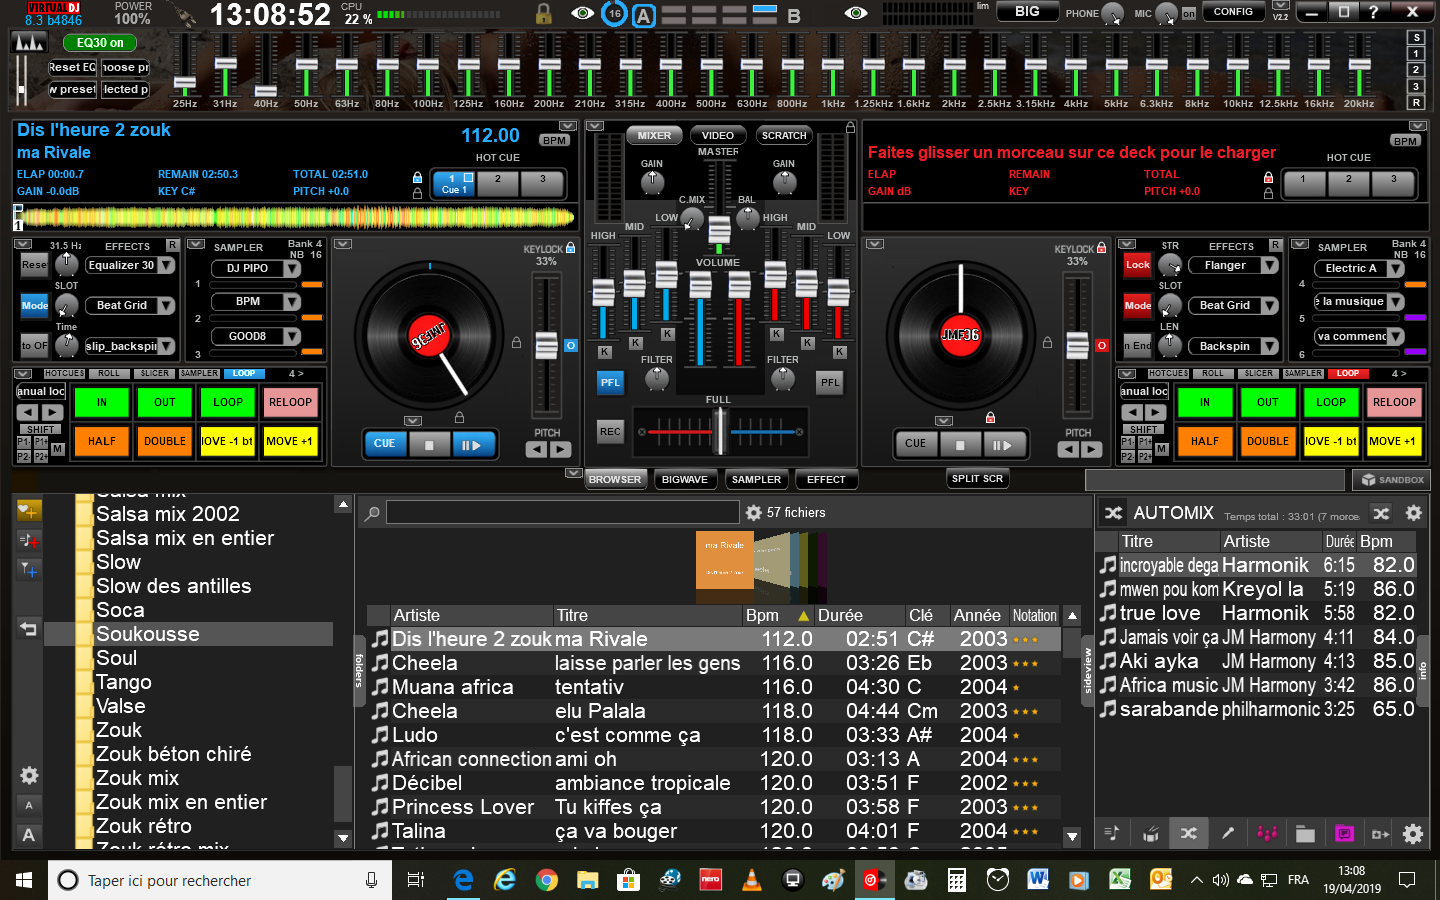Viewport: 1440px width, 900px height.
Task: Open the EFFECT tab below mixer
Action: pos(826,480)
